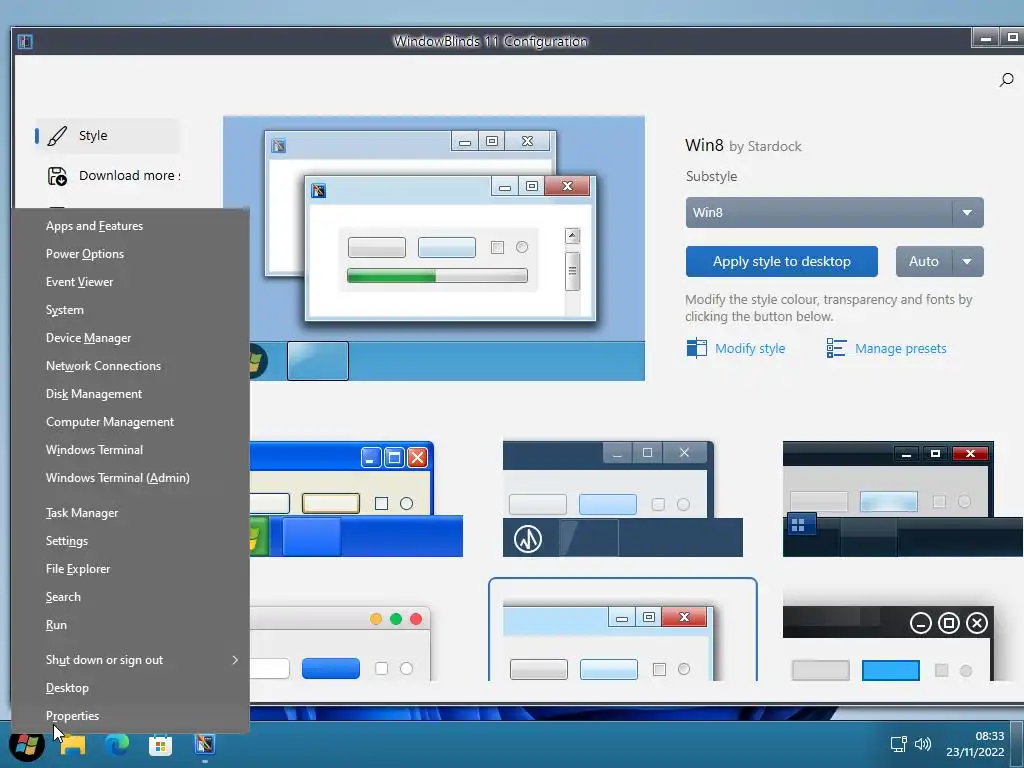Click the WindowBlinds taskbar icon

click(204, 744)
